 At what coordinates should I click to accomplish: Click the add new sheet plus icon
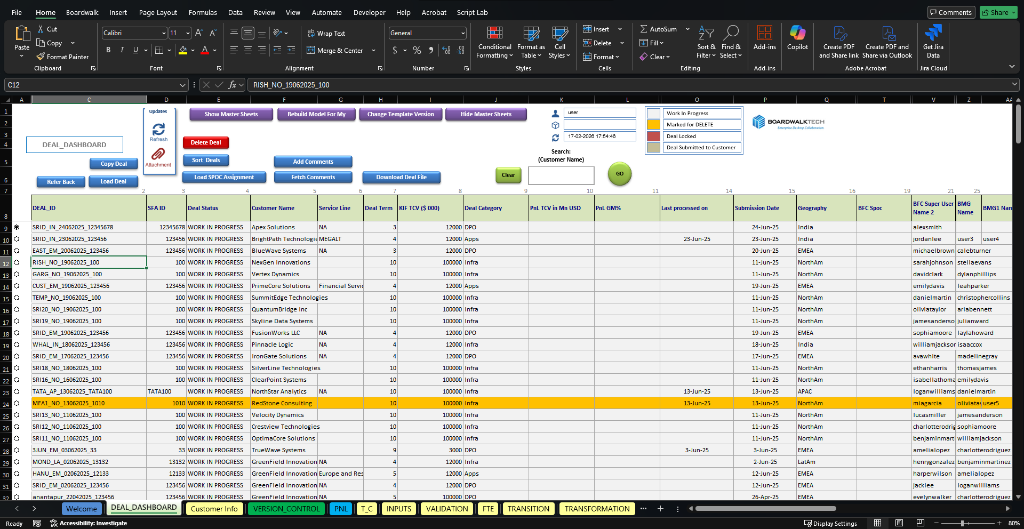(x=660, y=509)
